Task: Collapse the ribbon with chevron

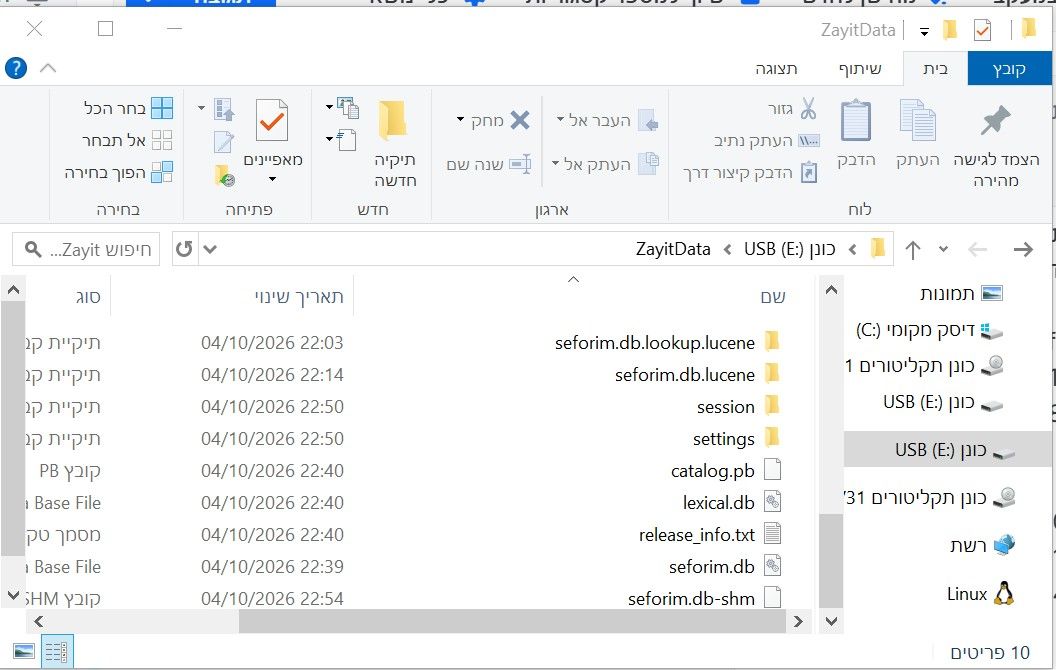Action: tap(48, 68)
